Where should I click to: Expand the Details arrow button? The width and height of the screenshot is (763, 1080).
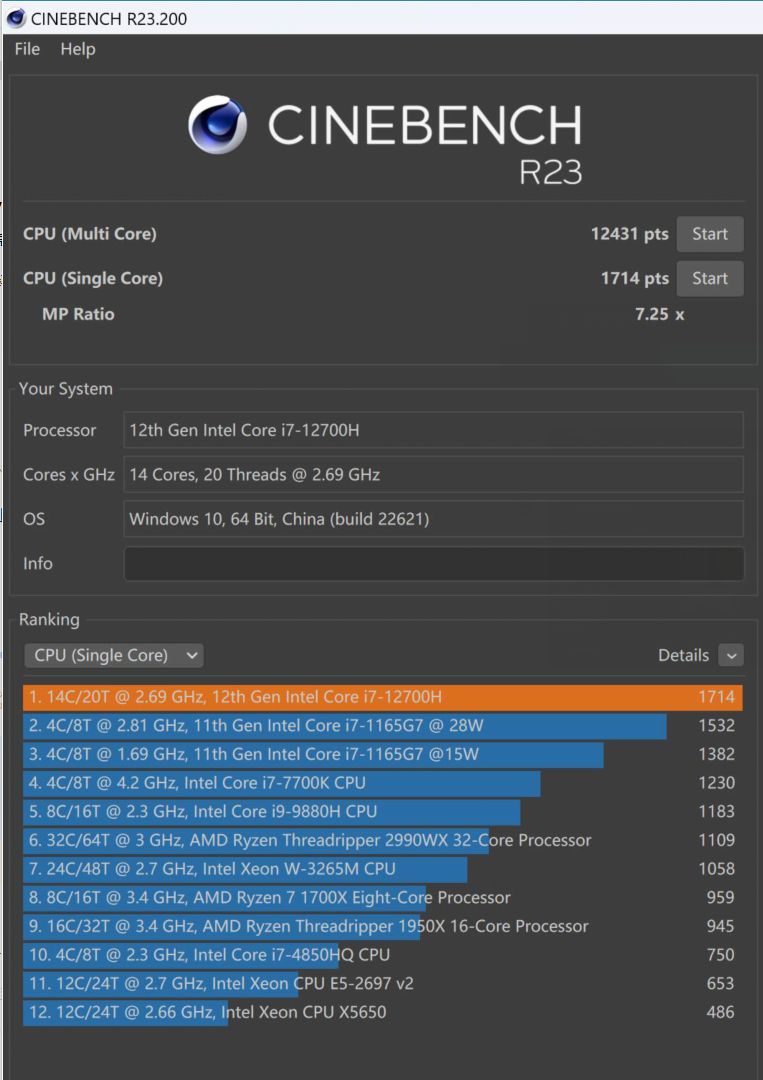point(731,655)
